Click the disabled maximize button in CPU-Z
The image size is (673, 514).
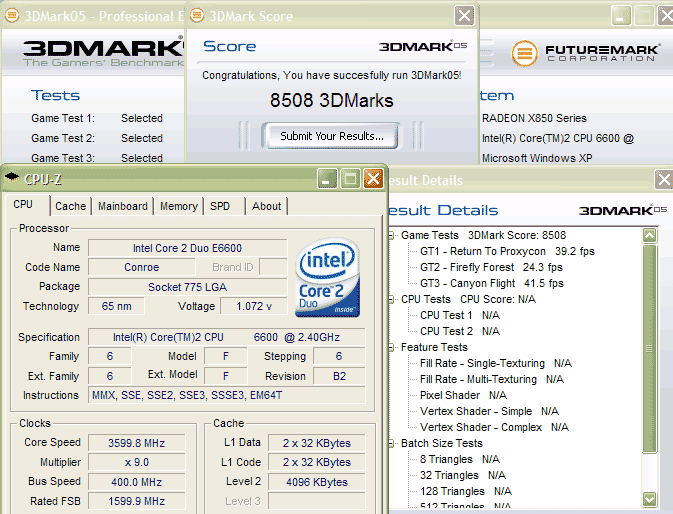pos(350,178)
